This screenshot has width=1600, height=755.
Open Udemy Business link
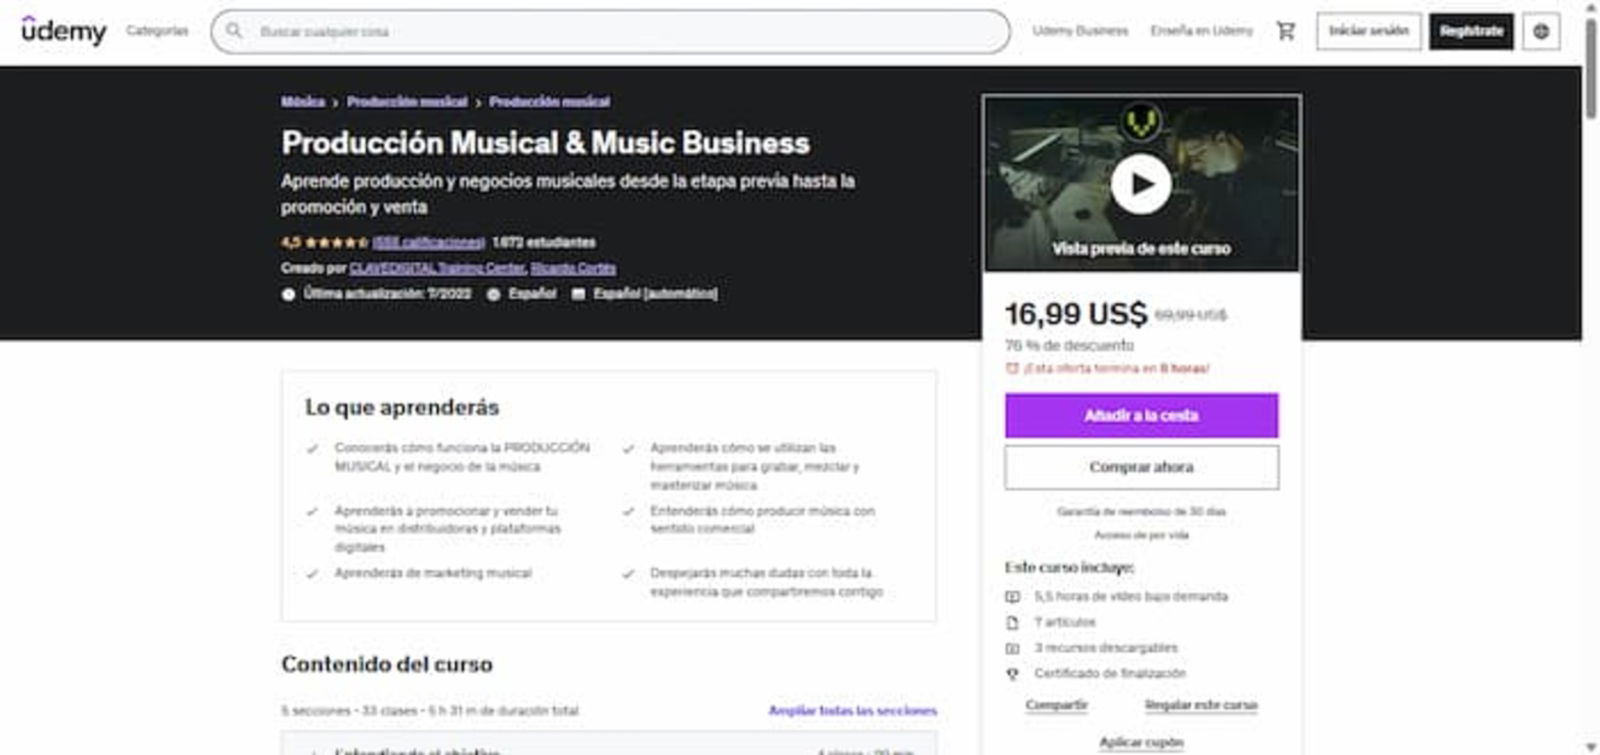pyautogui.click(x=1080, y=31)
